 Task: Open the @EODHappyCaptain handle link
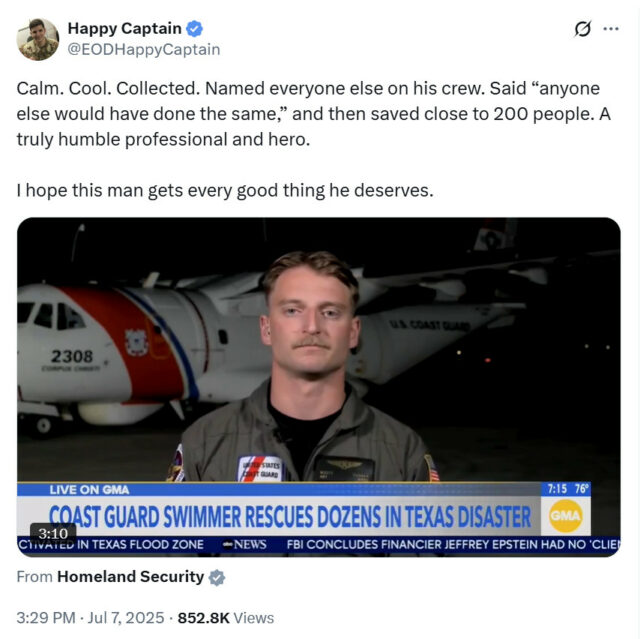pyautogui.click(x=144, y=49)
